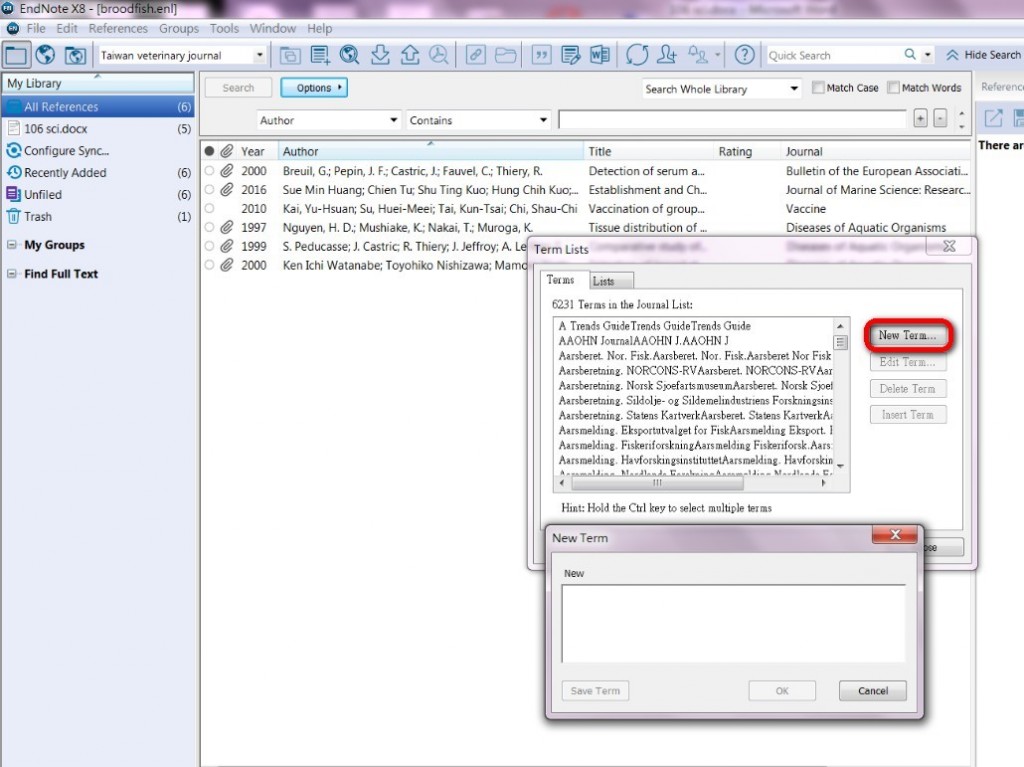Click the journal term list horizontal scrollbar

pos(657,483)
